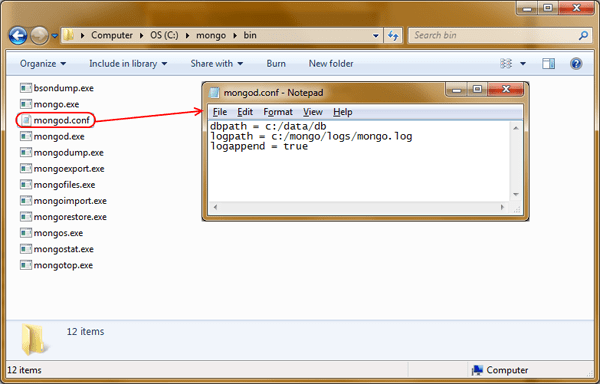Image resolution: width=600 pixels, height=384 pixels.
Task: Click the mongos.exe file icon
Action: [x=26, y=233]
